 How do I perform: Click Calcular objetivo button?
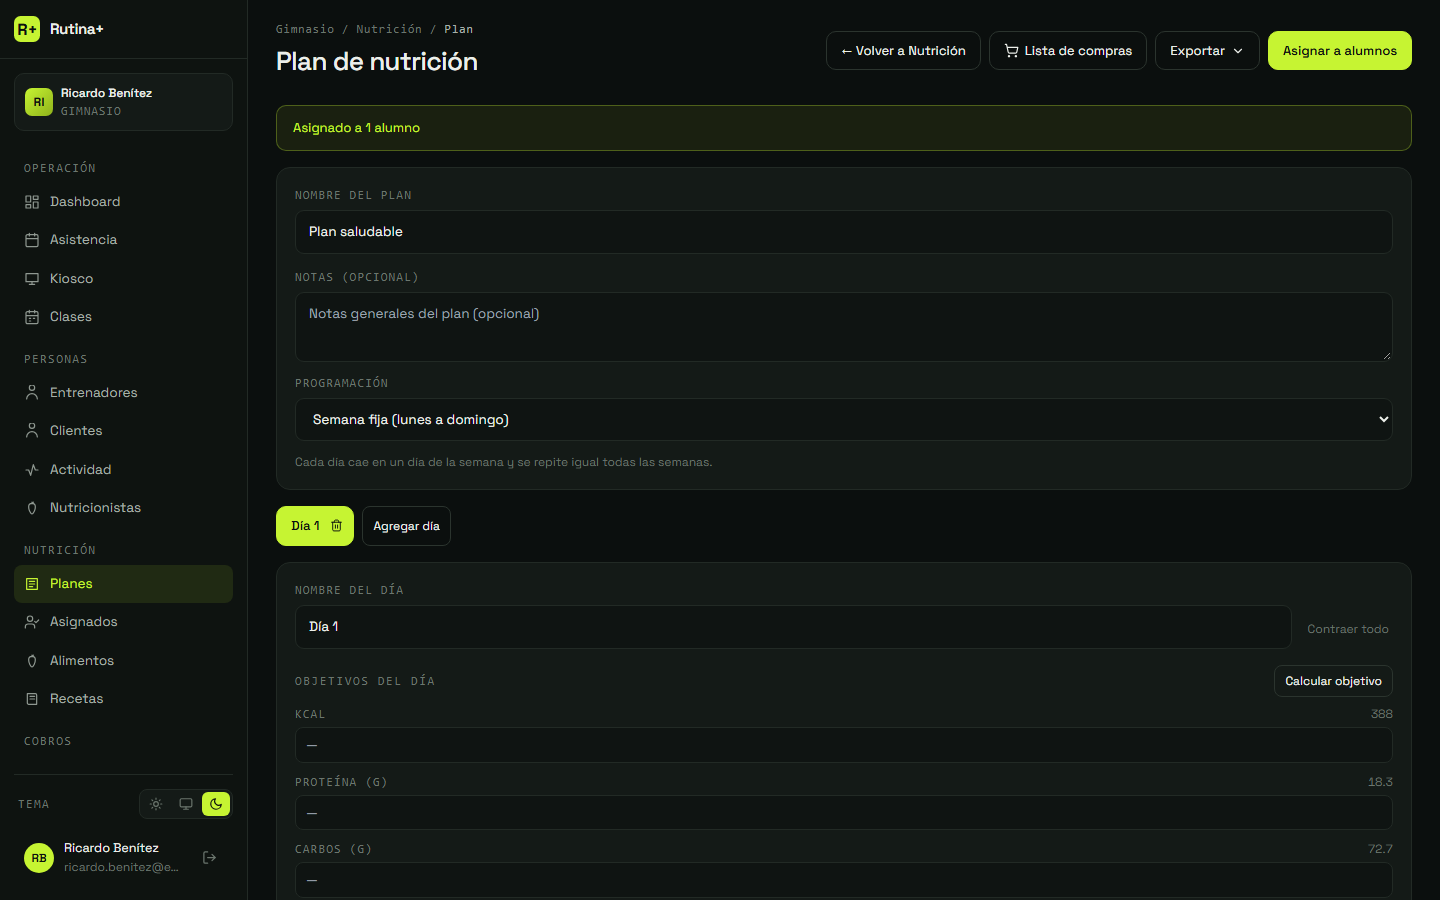[1333, 681]
